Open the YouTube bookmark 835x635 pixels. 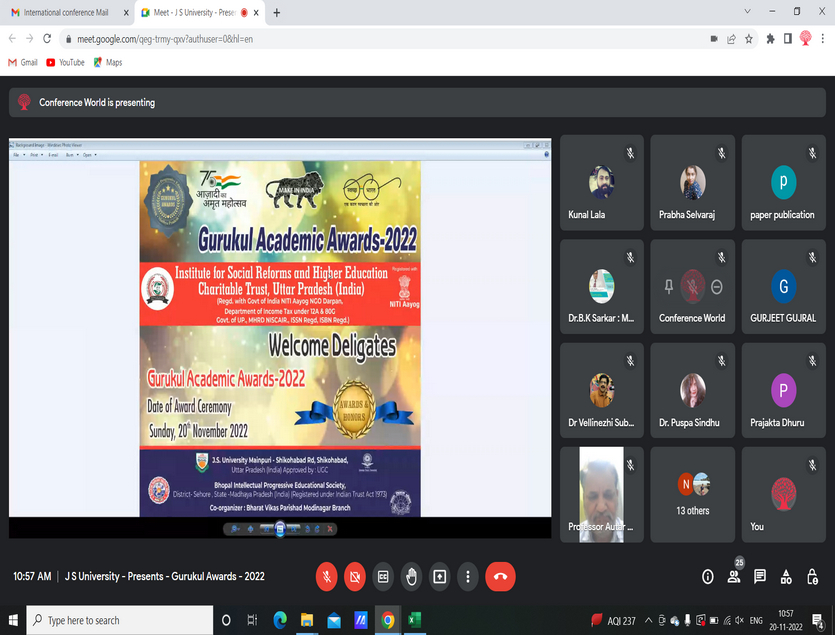pyautogui.click(x=66, y=62)
